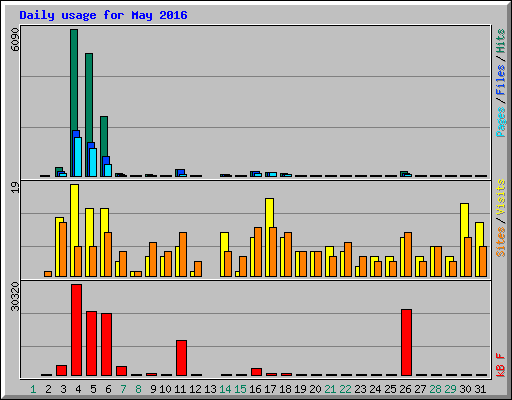This screenshot has width=512, height=400.
Task: Click the day label 31
Action: click(480, 389)
